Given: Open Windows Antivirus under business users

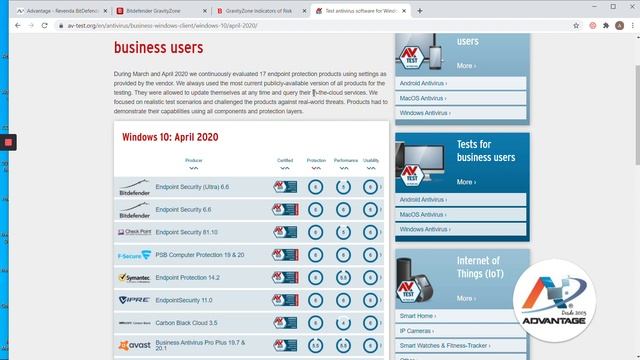Looking at the screenshot, I should tap(460, 229).
